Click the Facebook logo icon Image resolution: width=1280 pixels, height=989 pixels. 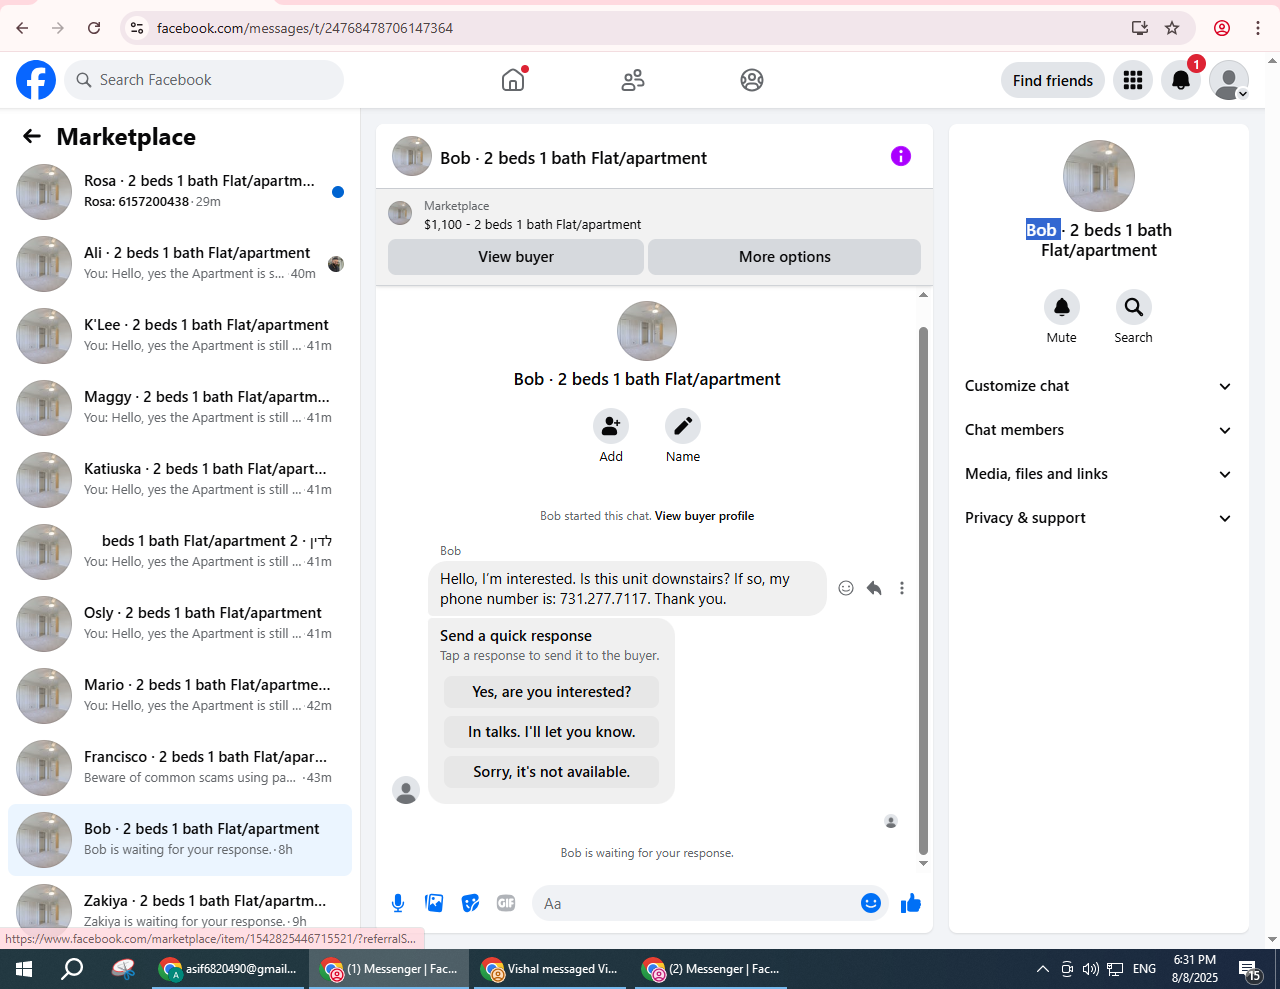[x=36, y=80]
